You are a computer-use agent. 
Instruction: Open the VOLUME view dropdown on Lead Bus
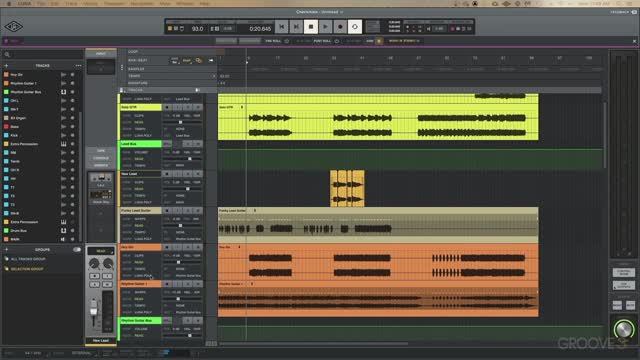click(141, 152)
